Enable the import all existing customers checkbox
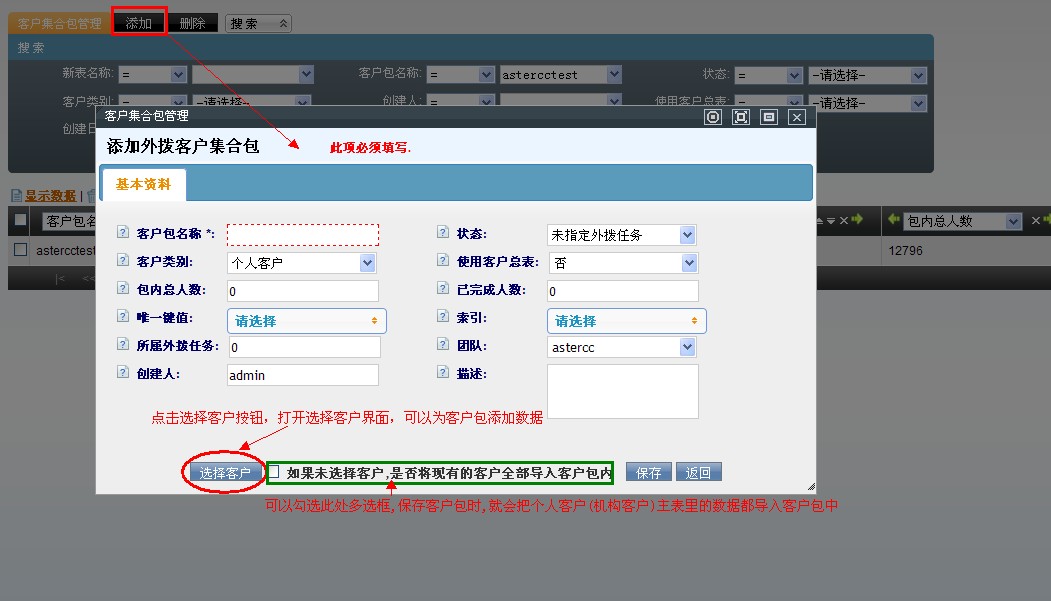Screen dimensions: 1051x601 [274, 472]
